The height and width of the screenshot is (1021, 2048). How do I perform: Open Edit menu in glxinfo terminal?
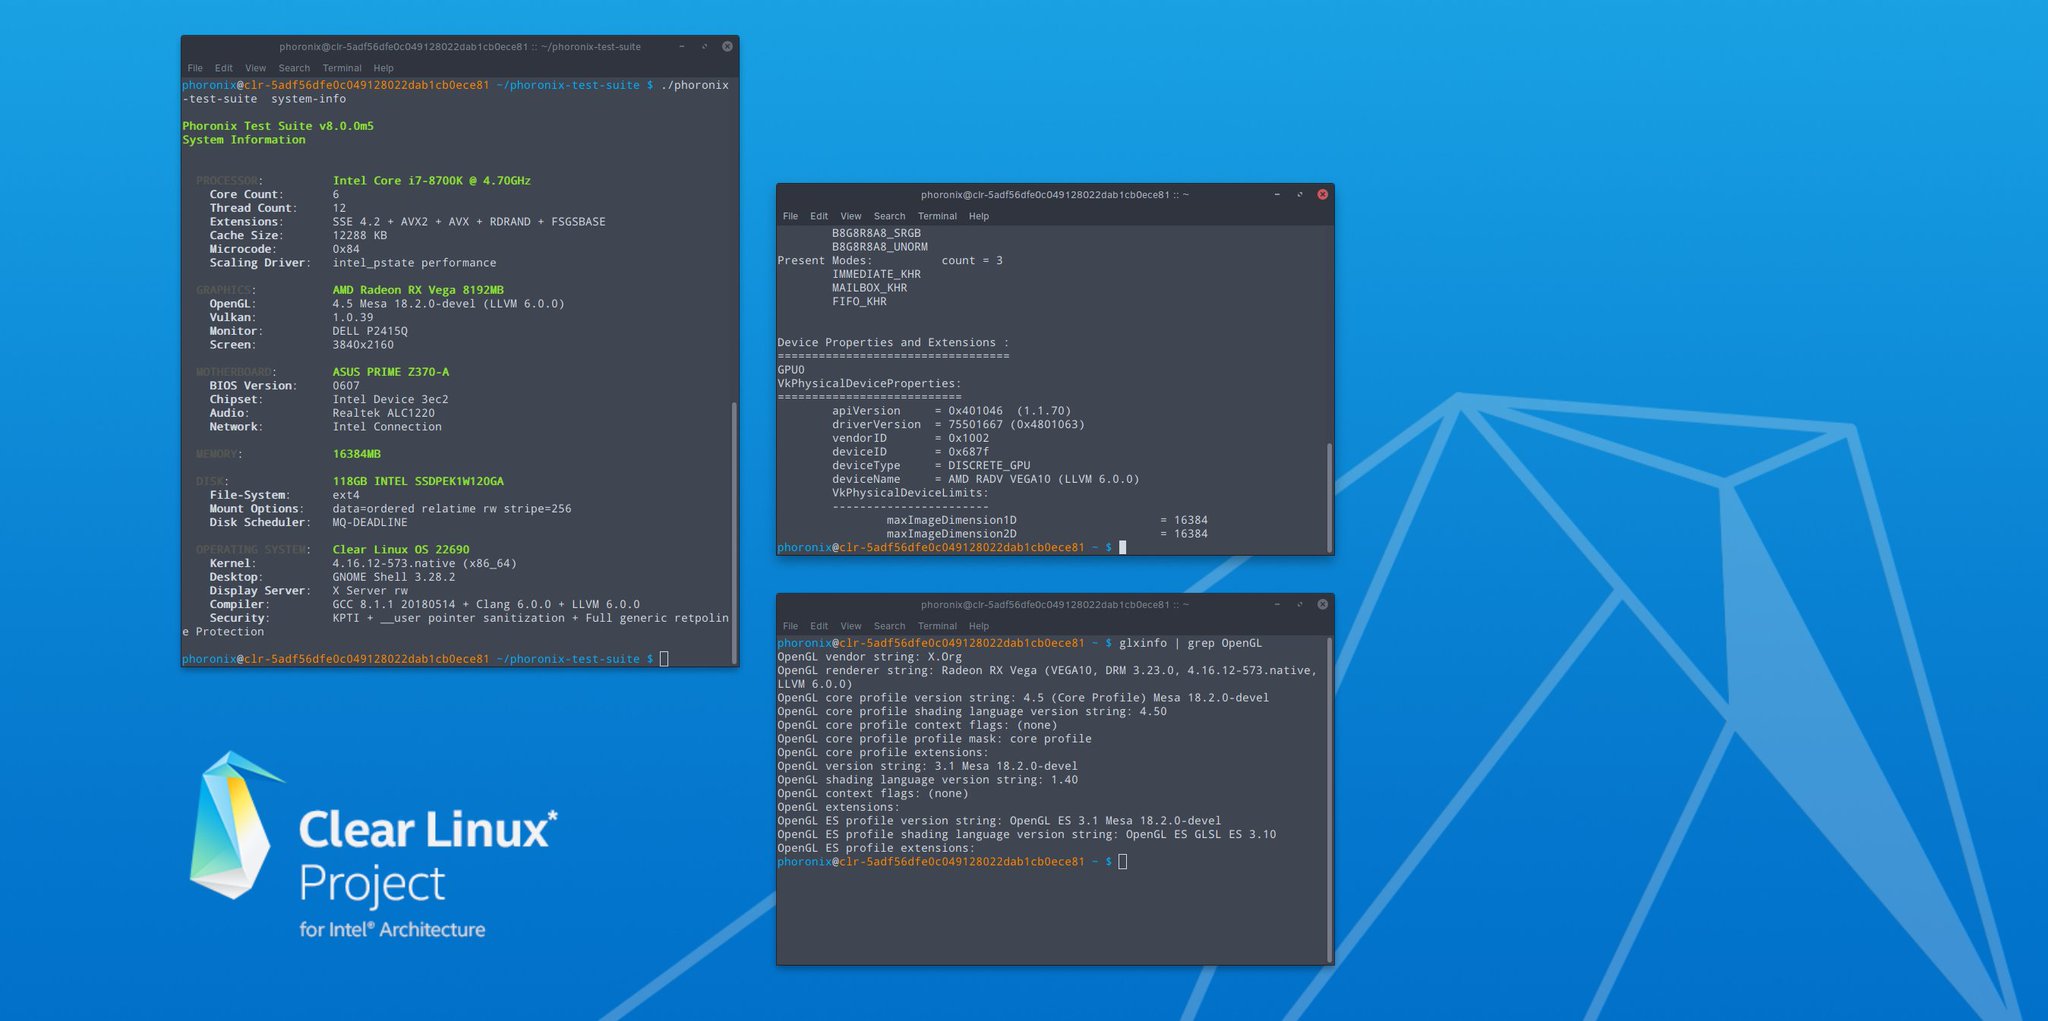tap(819, 626)
